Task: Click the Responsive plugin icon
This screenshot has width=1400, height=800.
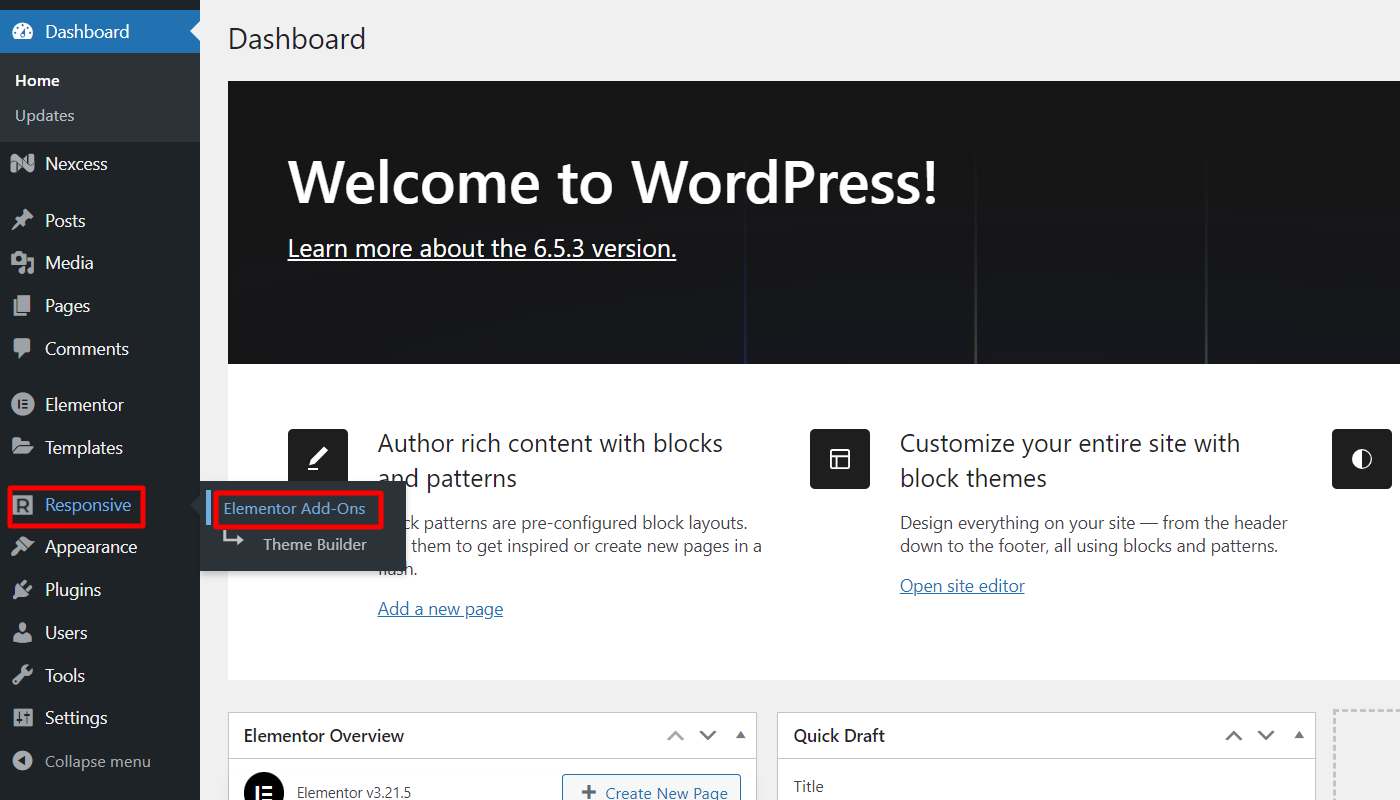Action: pyautogui.click(x=22, y=506)
